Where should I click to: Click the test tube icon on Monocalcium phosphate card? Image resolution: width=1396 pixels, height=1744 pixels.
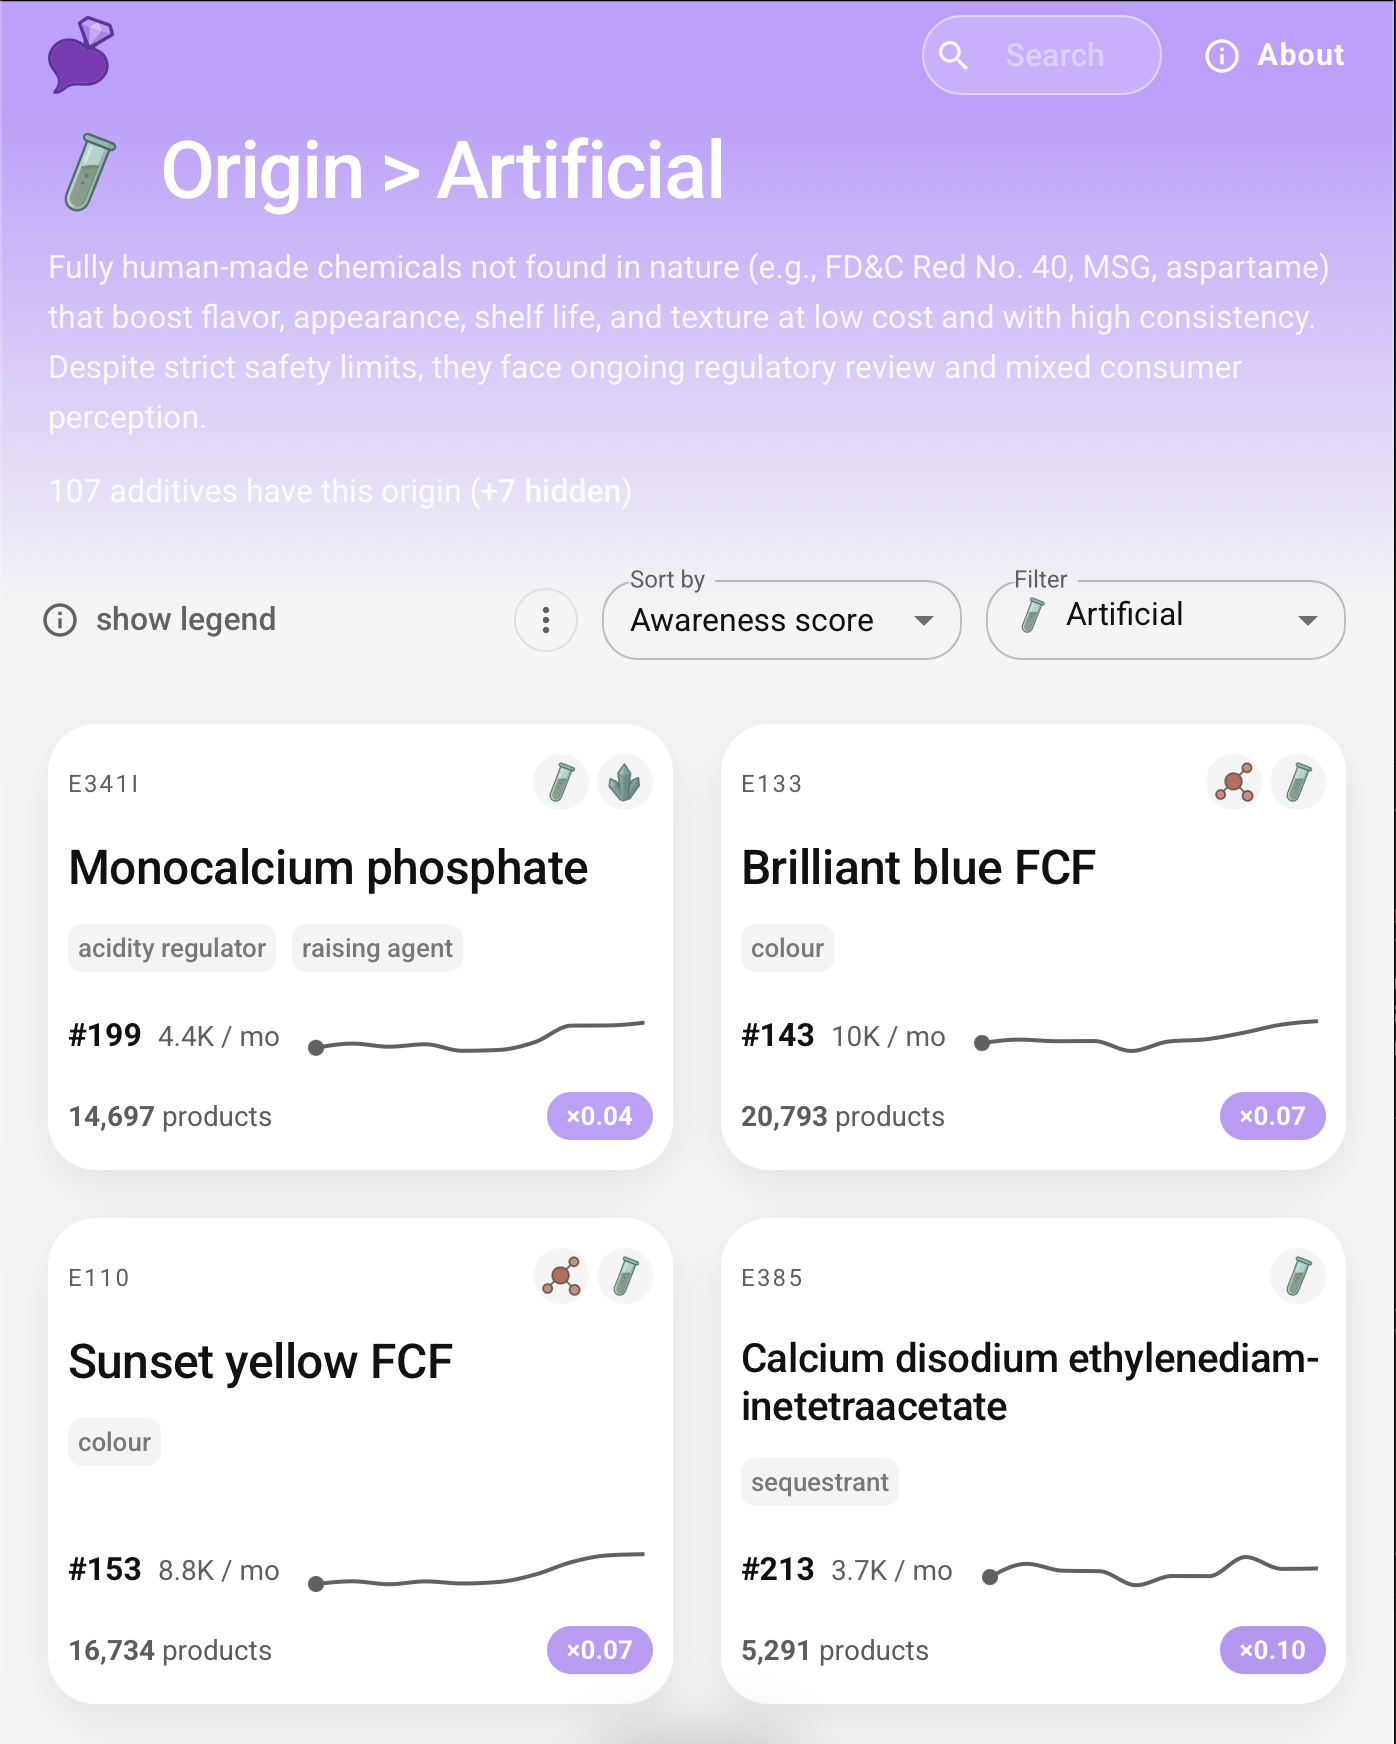pyautogui.click(x=561, y=782)
